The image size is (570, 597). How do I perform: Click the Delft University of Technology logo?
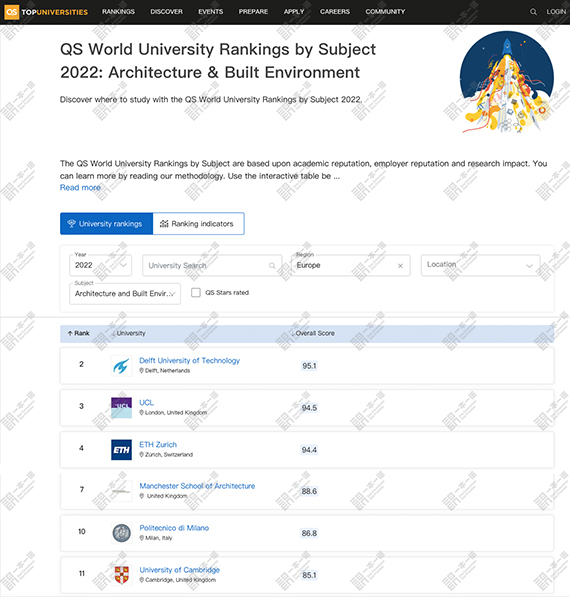pos(121,366)
